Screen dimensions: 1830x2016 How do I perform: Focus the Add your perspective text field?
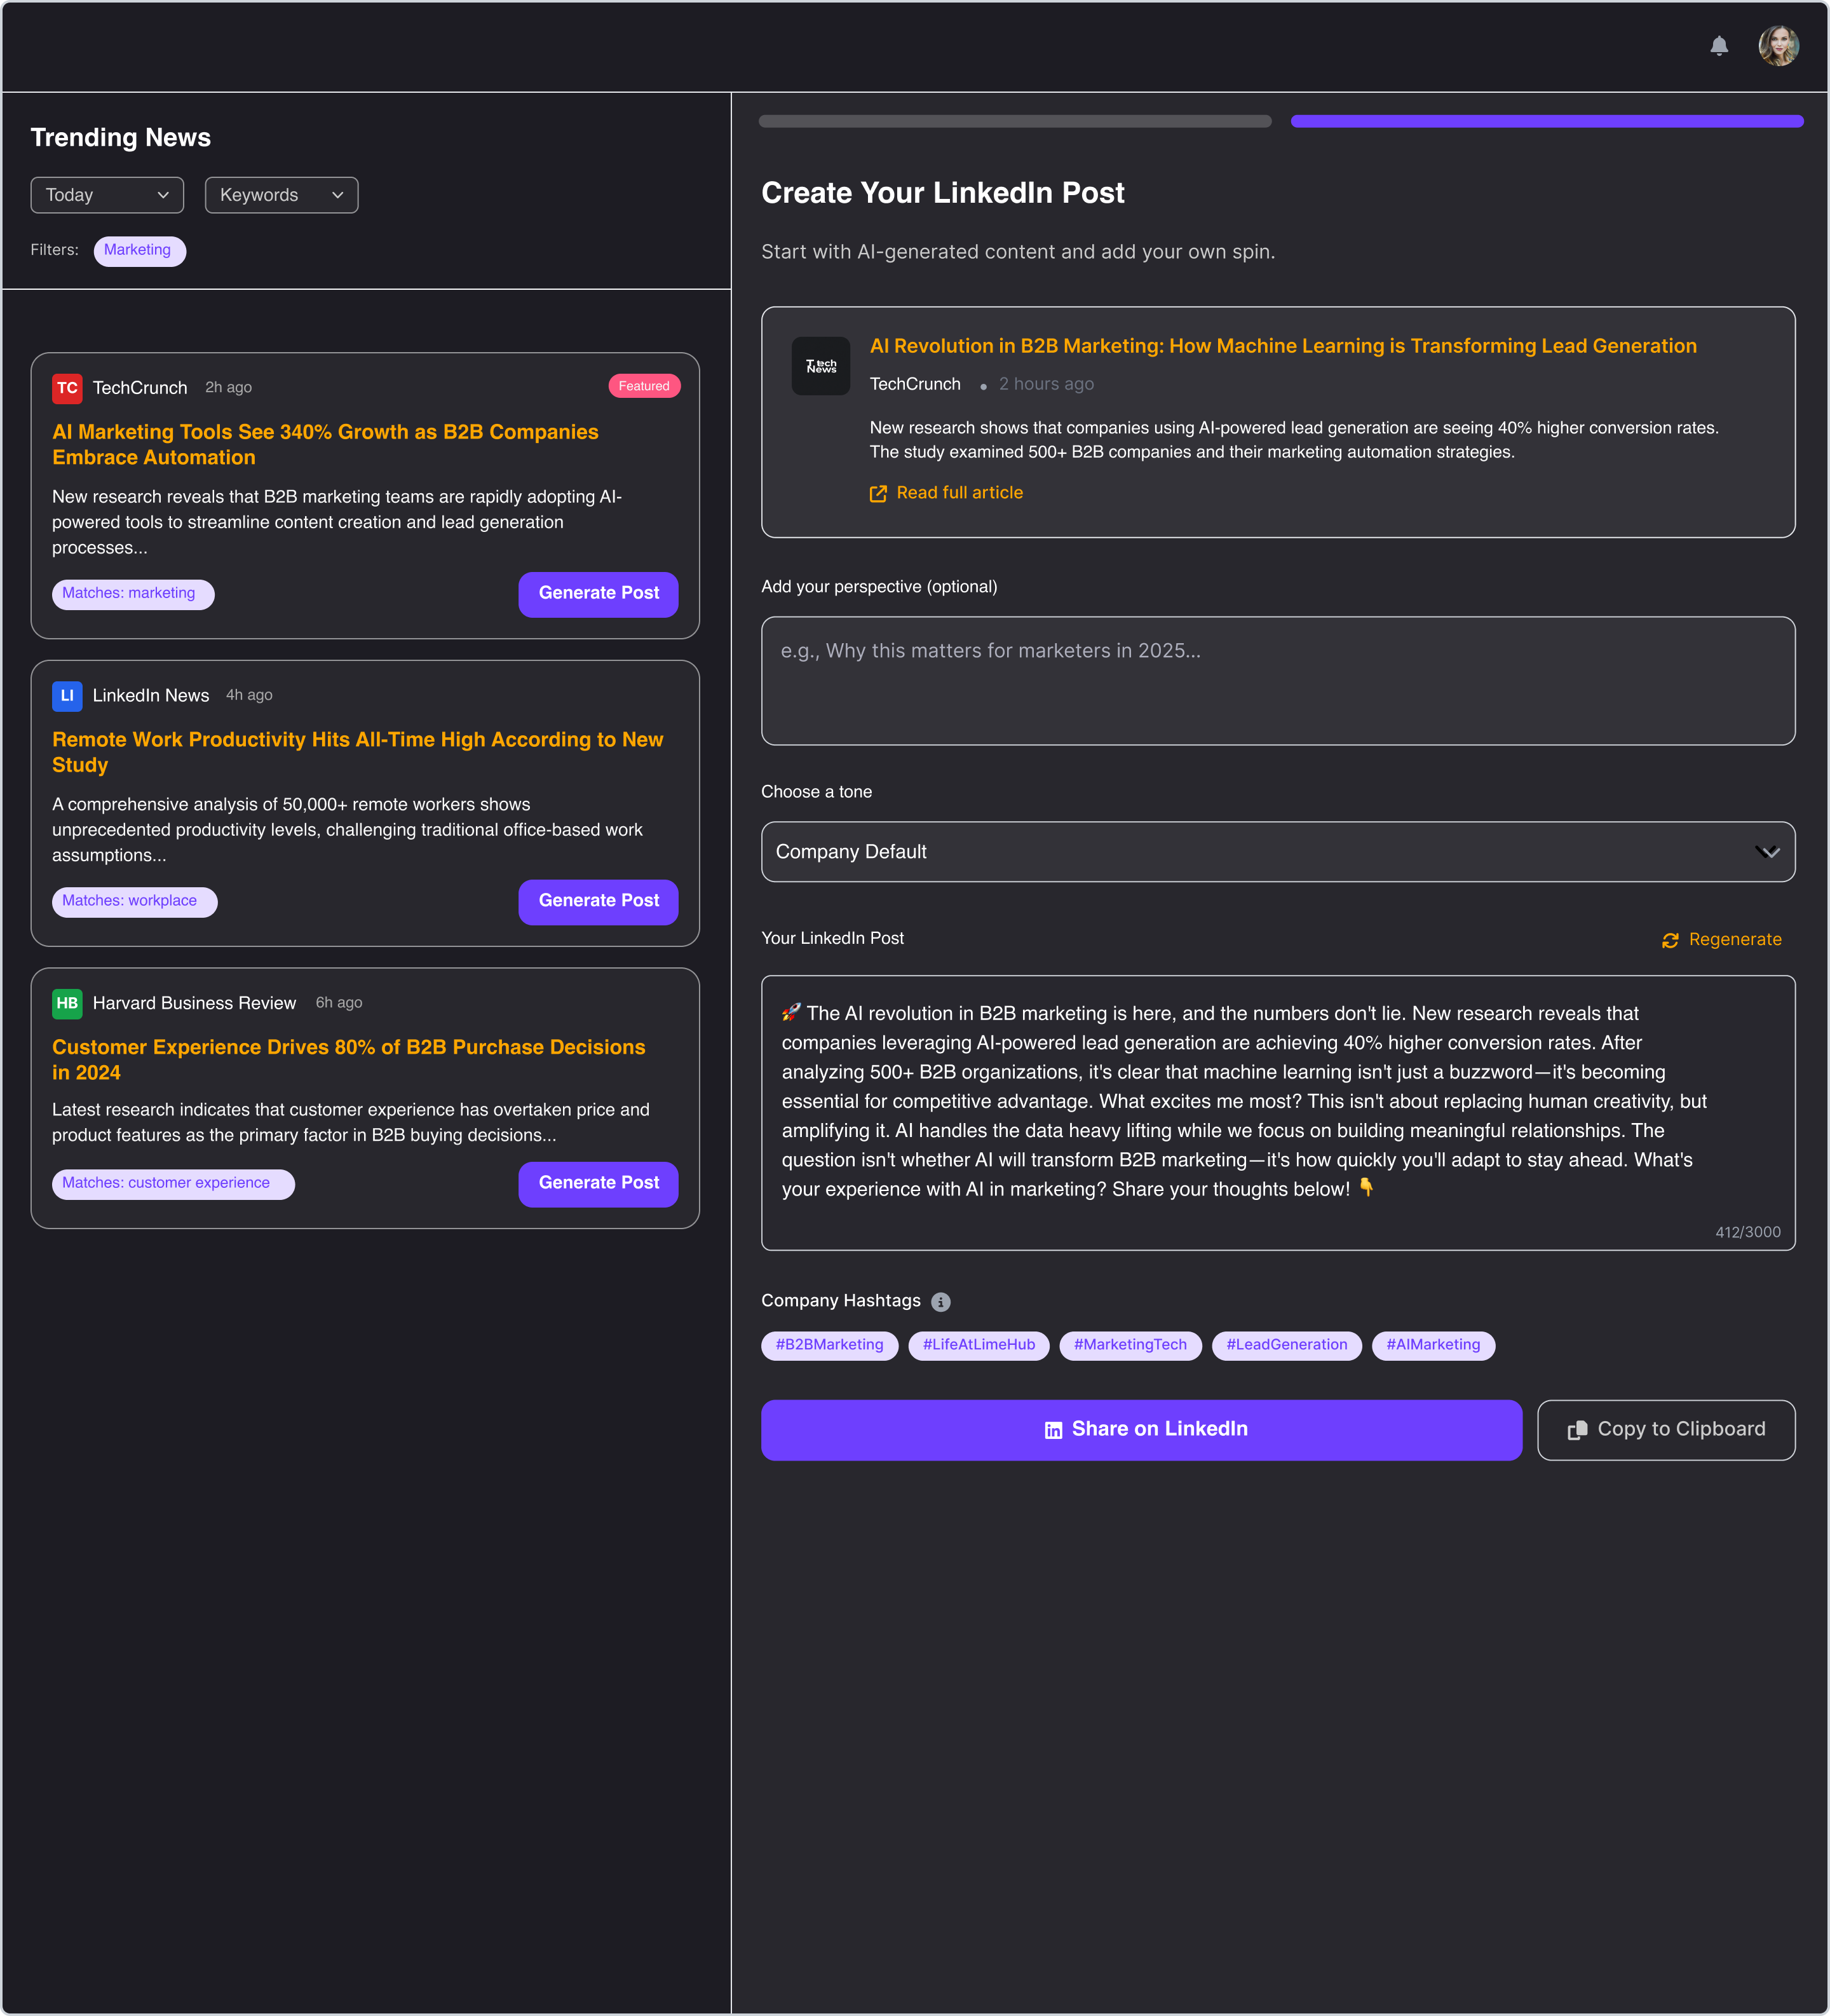(1278, 681)
